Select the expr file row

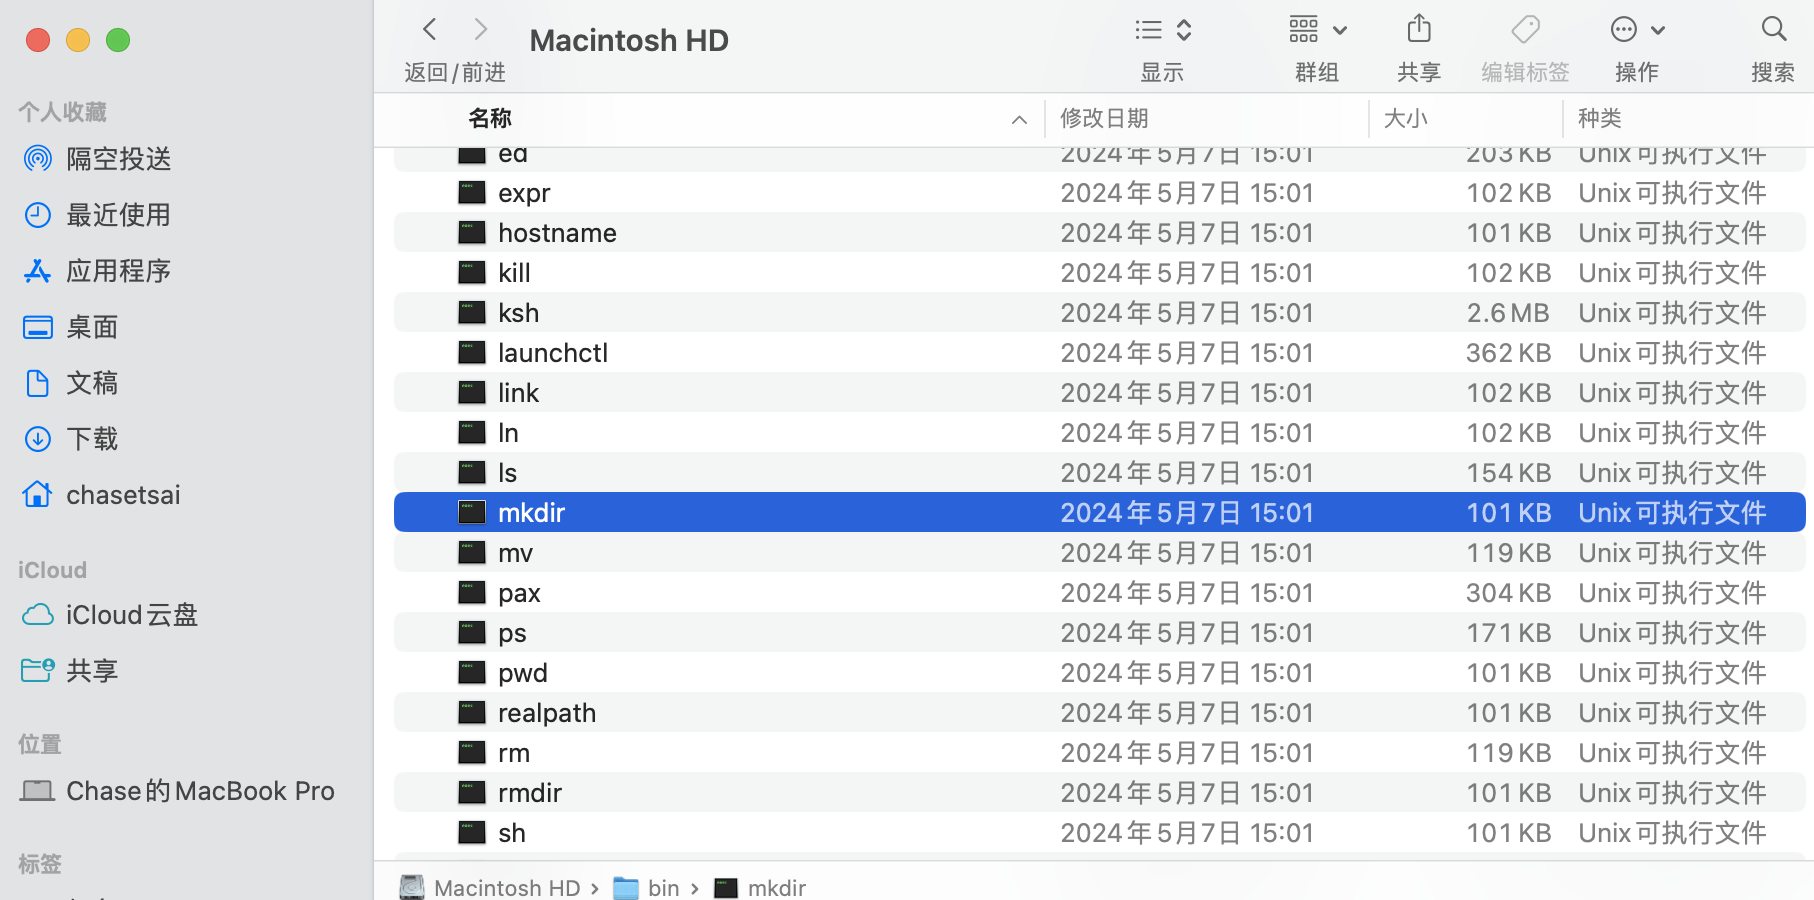1099,192
